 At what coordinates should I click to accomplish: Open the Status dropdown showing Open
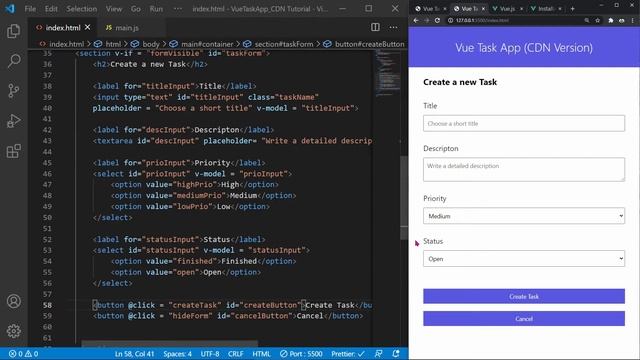click(524, 259)
